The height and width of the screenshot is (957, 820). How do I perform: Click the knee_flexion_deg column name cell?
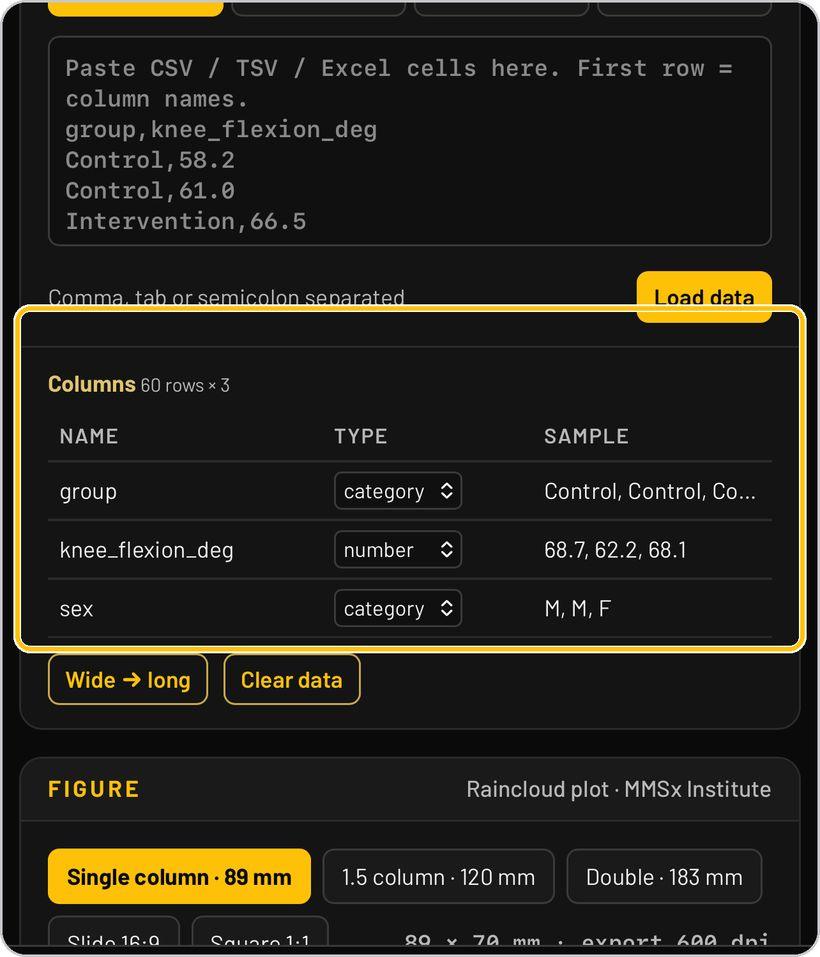coord(146,550)
